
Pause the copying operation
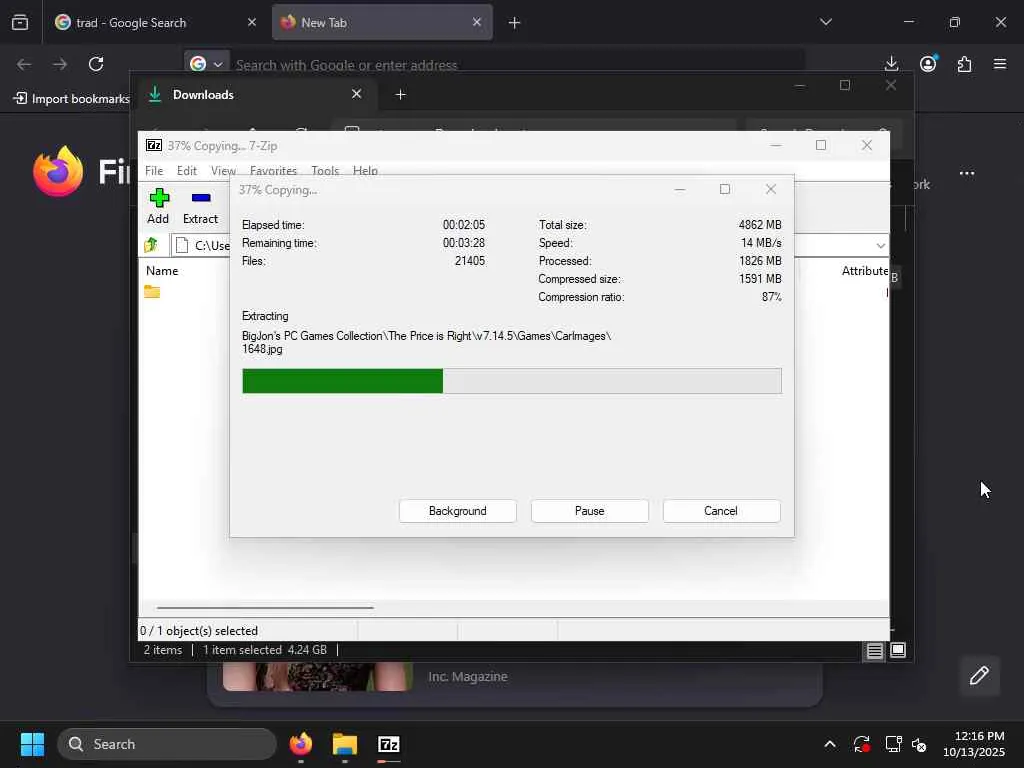tap(590, 511)
